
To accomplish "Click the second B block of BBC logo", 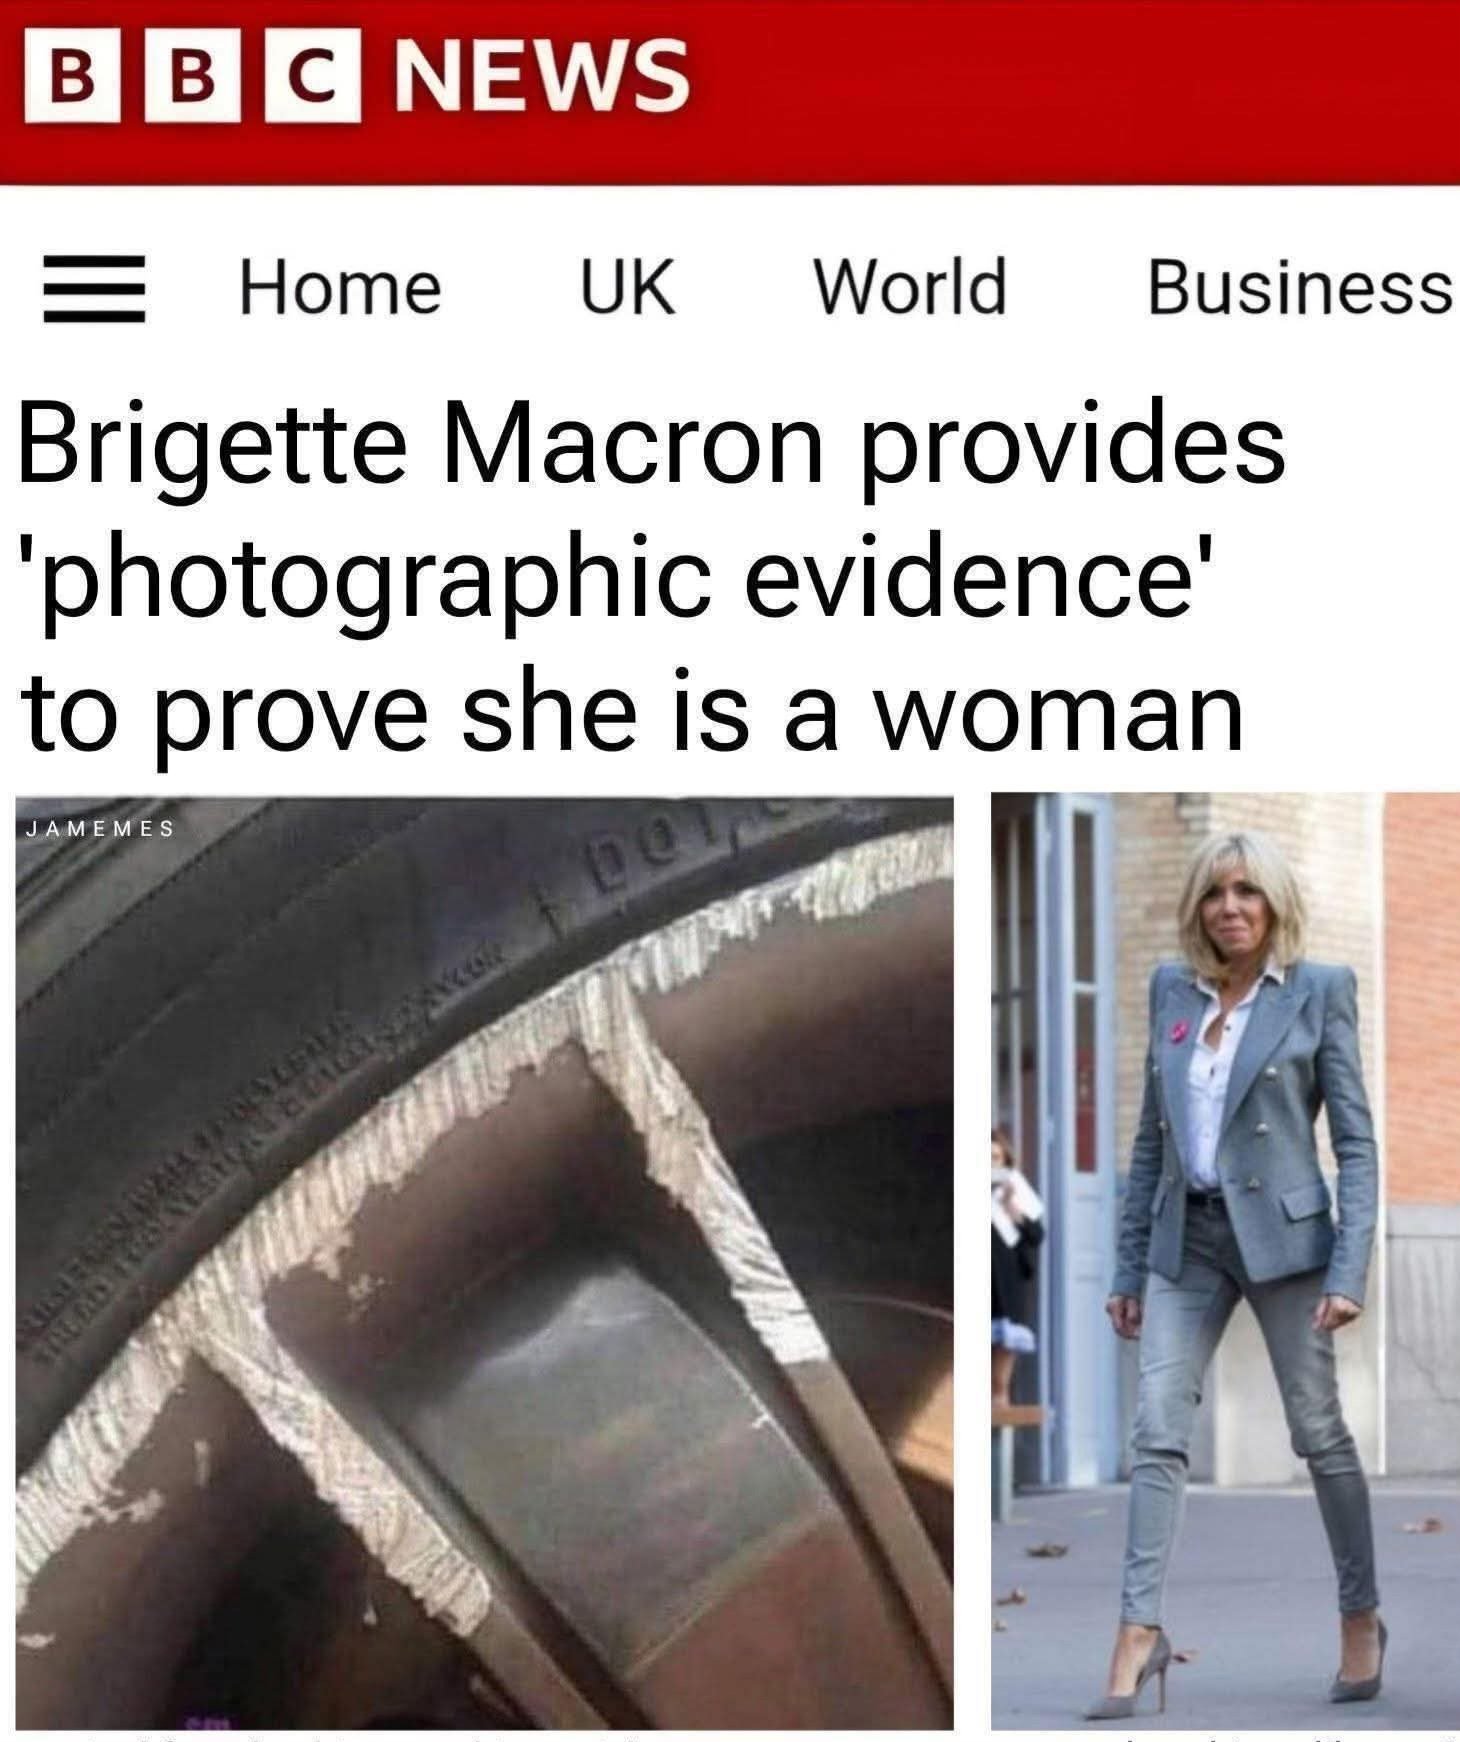I will (193, 73).
